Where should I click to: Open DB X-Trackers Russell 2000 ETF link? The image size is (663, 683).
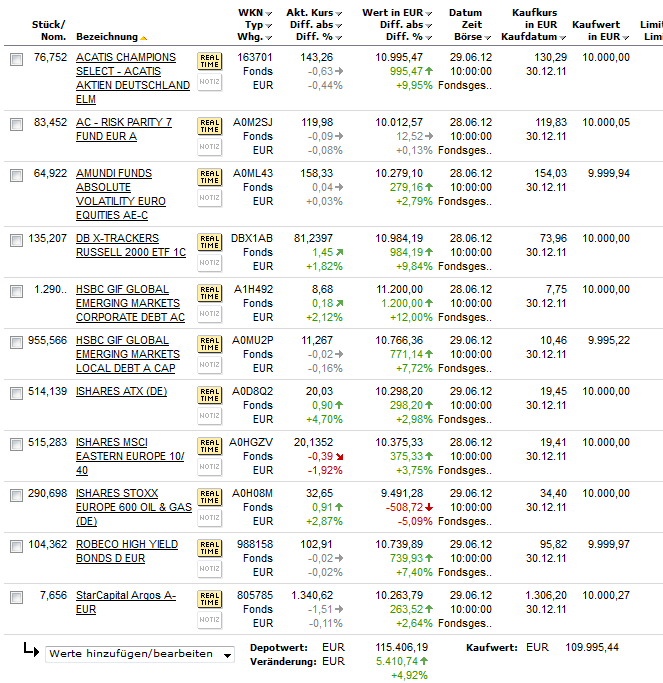131,245
